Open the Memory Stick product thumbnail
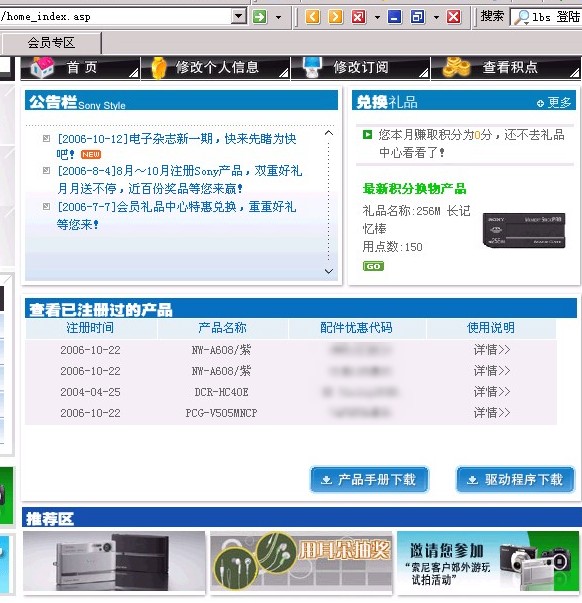Screen dimensions: 582x603 524,230
